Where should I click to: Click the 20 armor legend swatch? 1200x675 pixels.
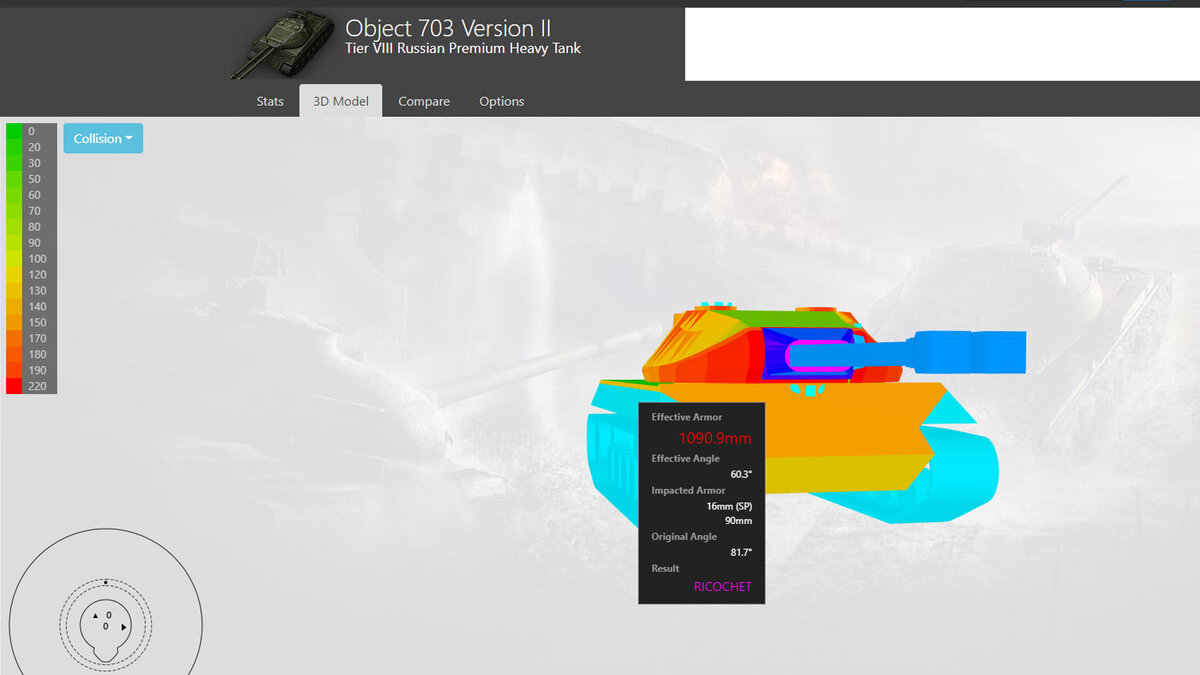point(14,147)
